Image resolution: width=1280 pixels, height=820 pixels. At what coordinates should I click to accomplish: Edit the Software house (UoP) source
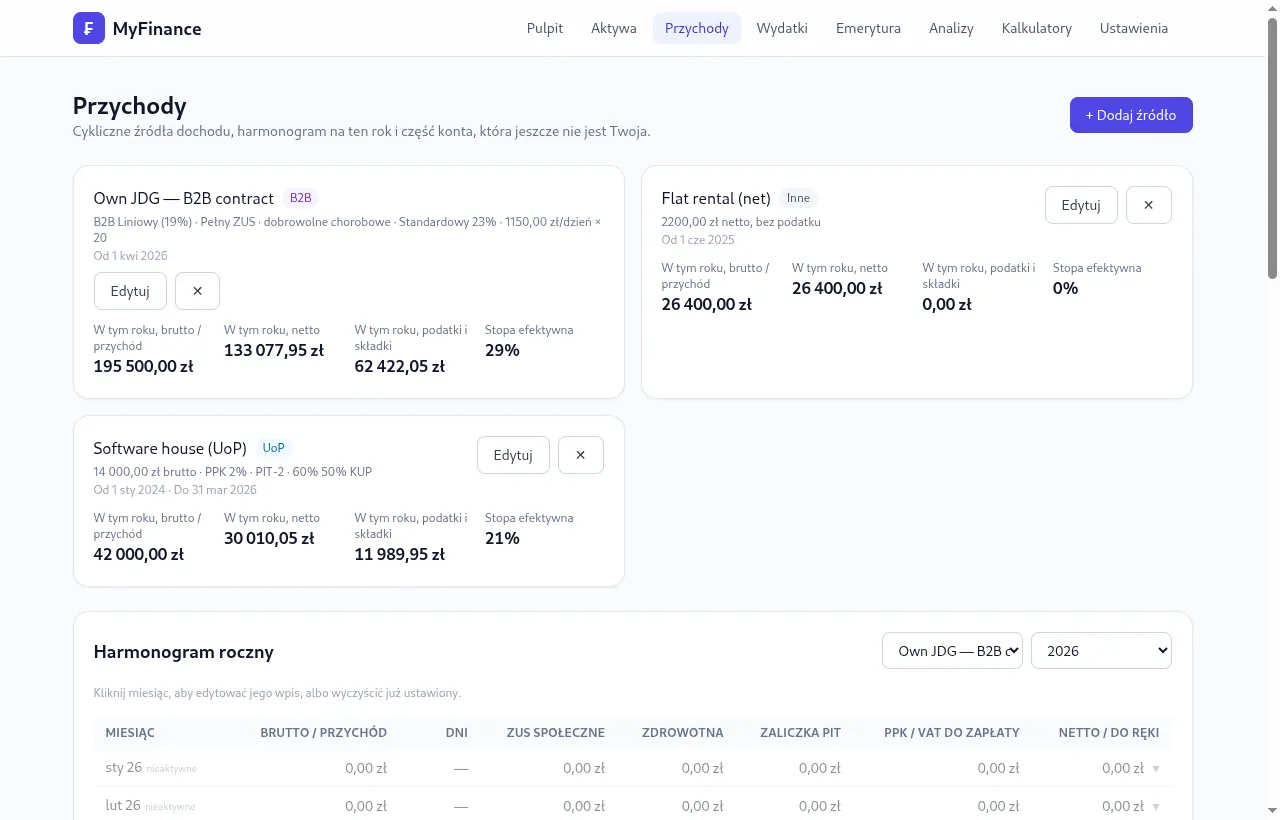(x=513, y=455)
